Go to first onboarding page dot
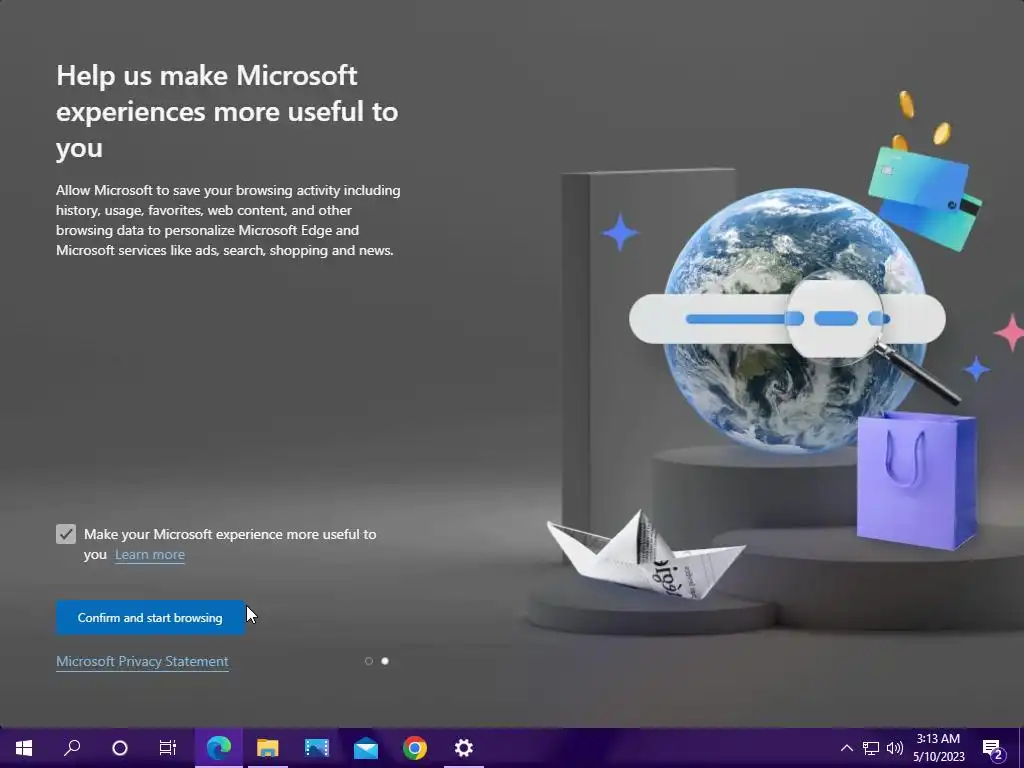The width and height of the screenshot is (1024, 768). pyautogui.click(x=369, y=661)
